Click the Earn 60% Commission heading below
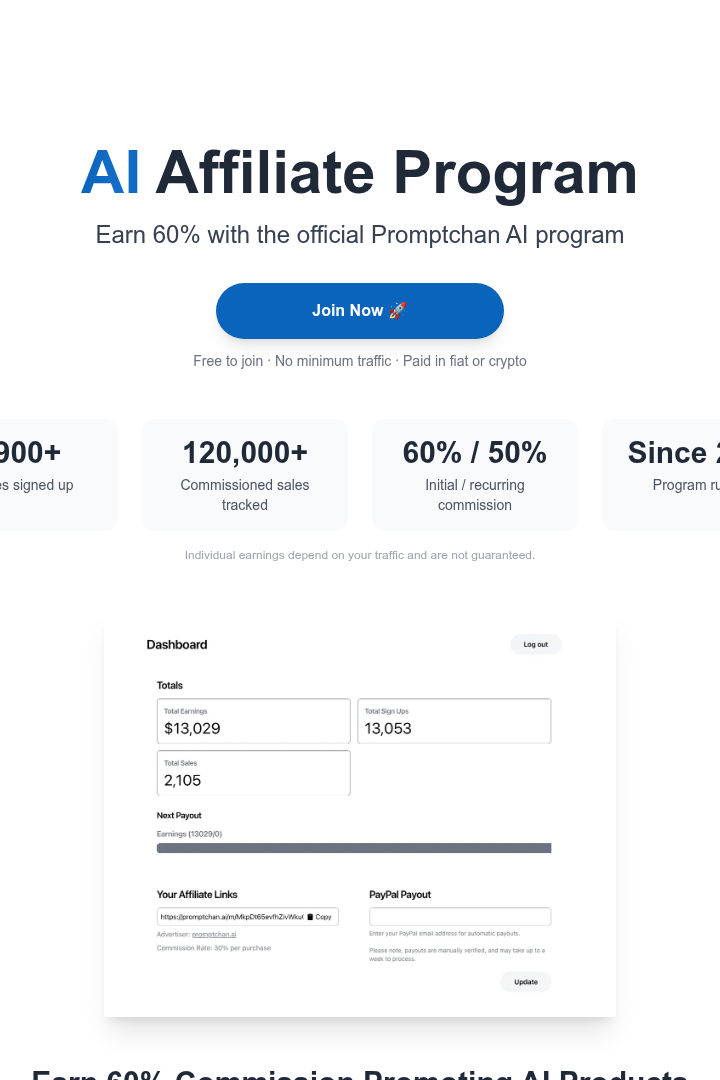720x1080 pixels. tap(360, 1074)
